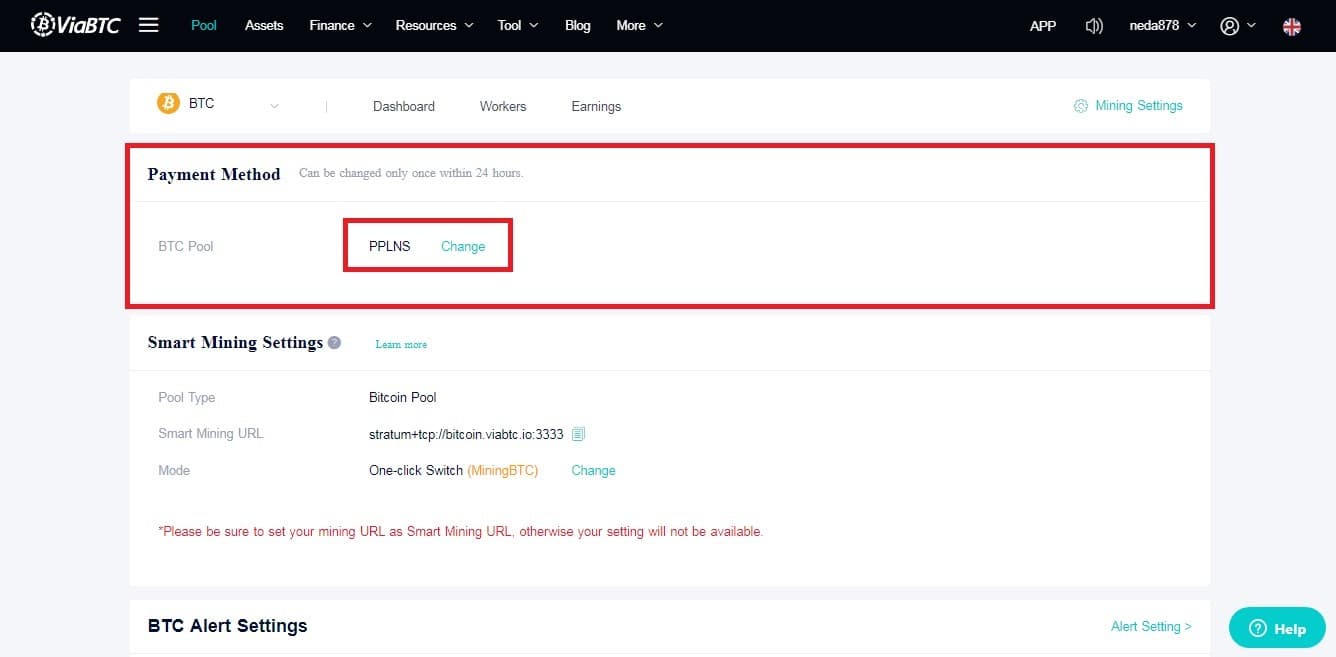
Task: Switch to the Earnings tab
Action: tap(596, 106)
